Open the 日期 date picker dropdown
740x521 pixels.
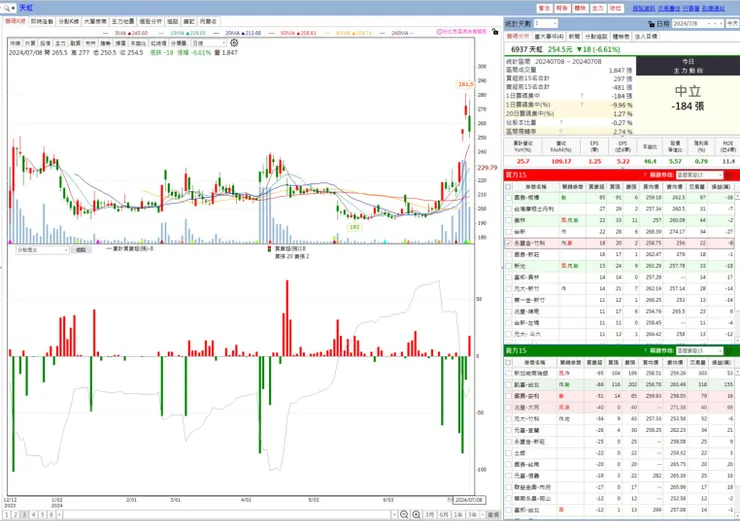point(709,24)
